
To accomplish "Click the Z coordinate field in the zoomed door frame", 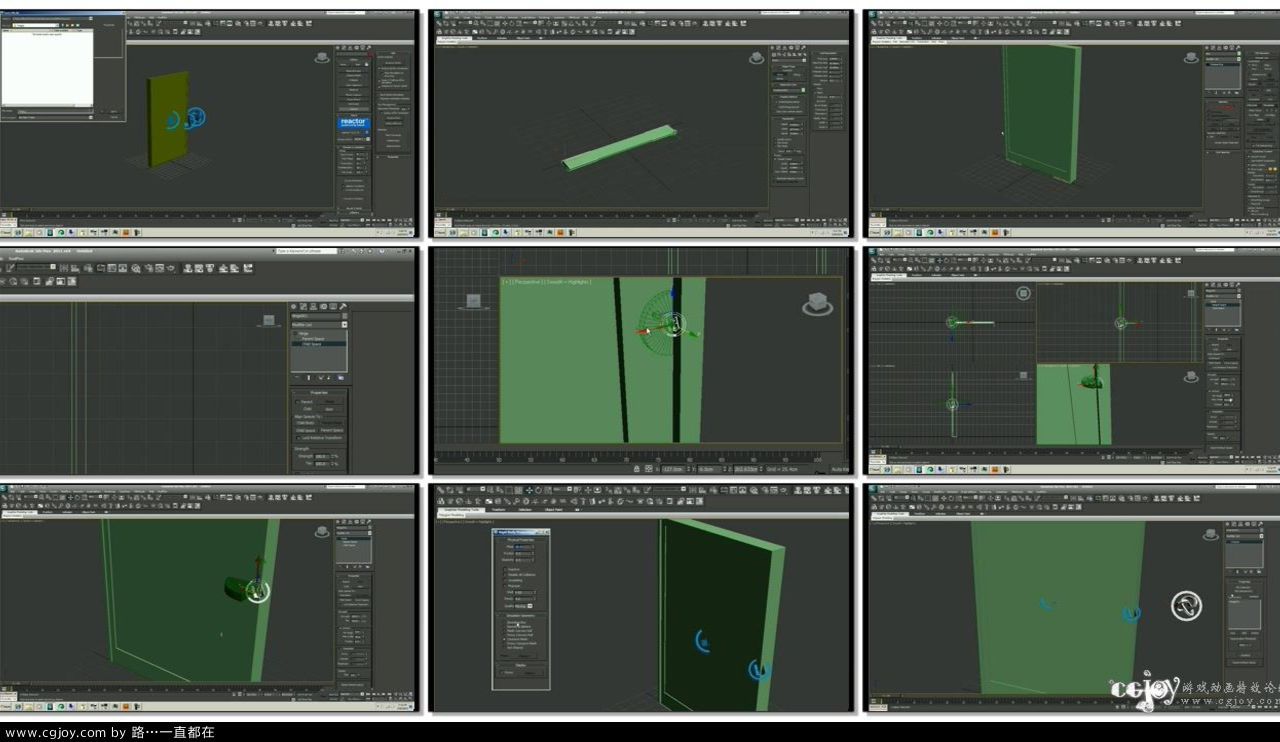I will (746, 469).
